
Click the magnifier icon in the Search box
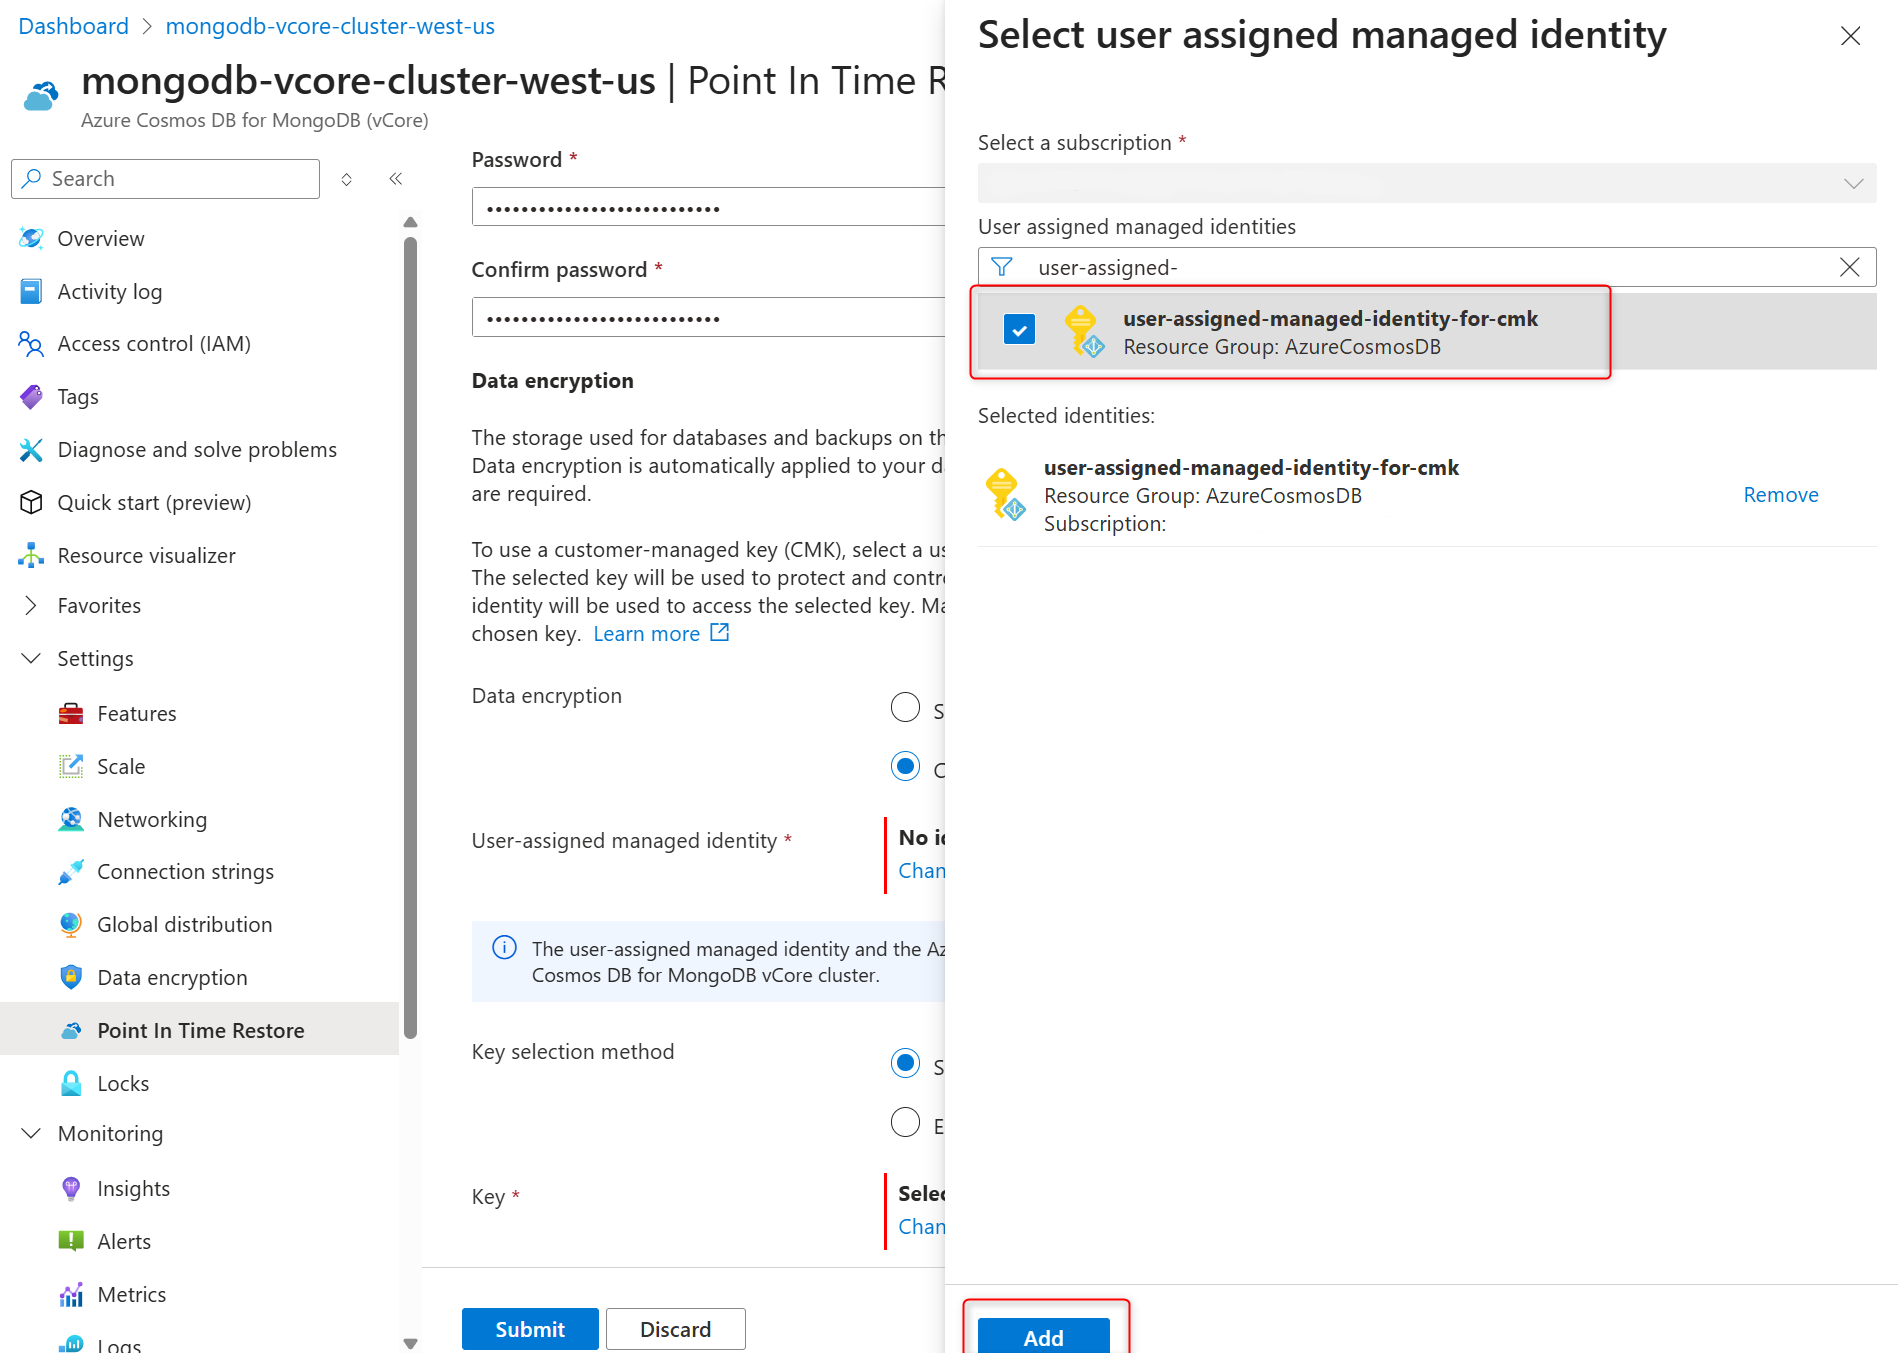32,178
